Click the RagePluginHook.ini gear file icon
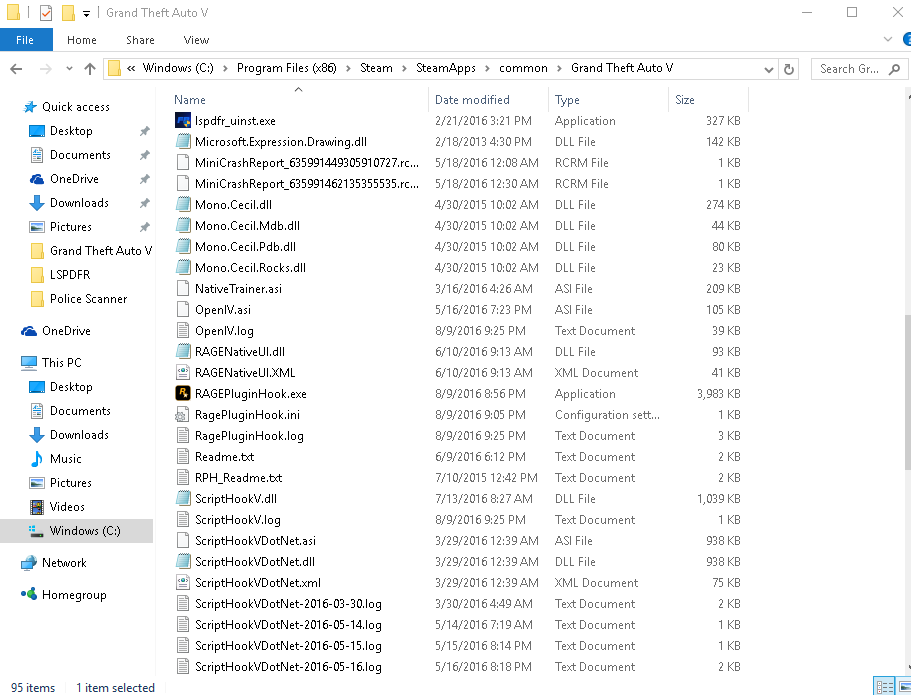The height and width of the screenshot is (695, 911). (x=182, y=414)
